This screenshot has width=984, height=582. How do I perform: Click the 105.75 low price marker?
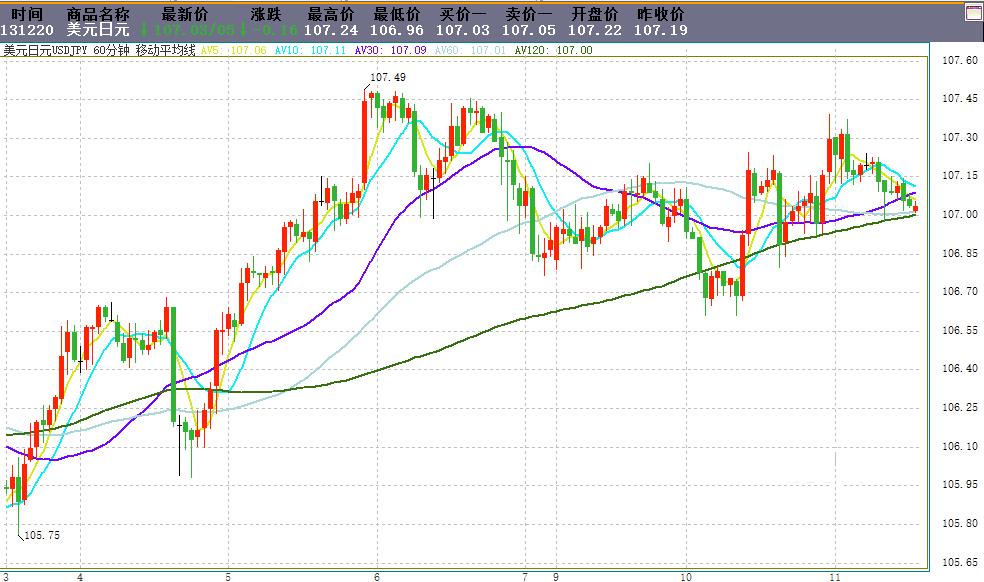(42, 535)
